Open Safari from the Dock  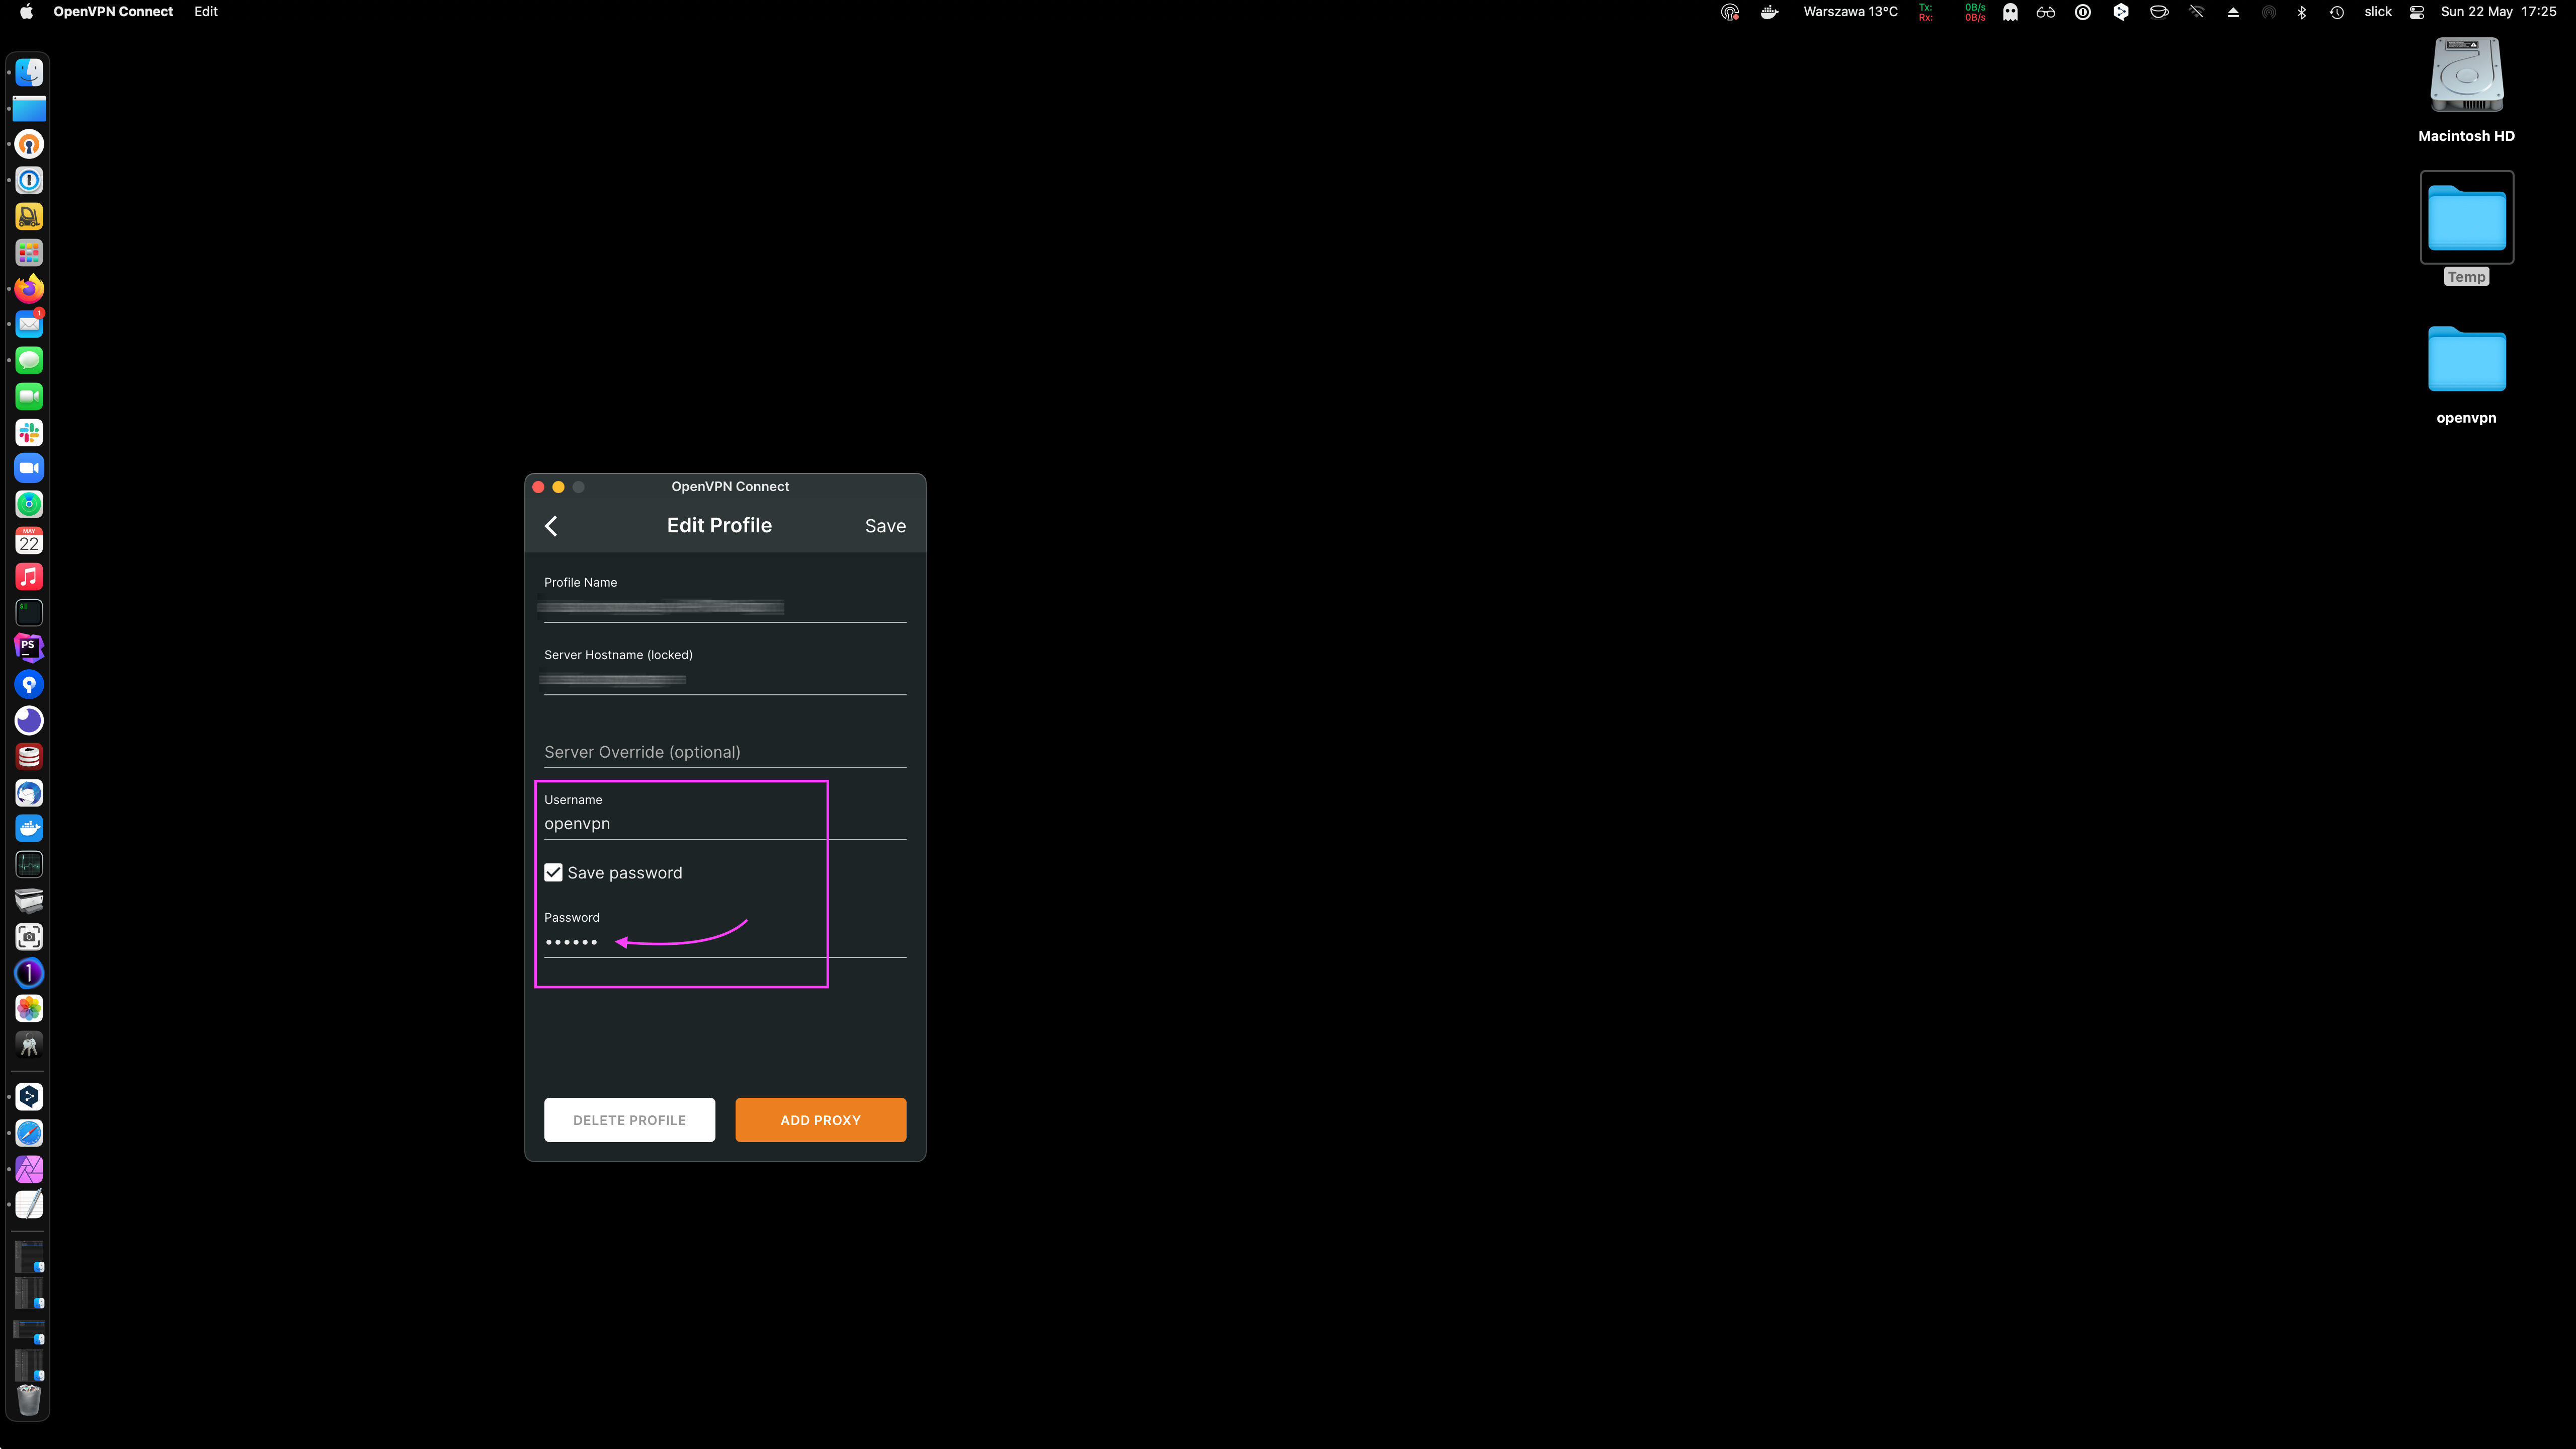(29, 1133)
